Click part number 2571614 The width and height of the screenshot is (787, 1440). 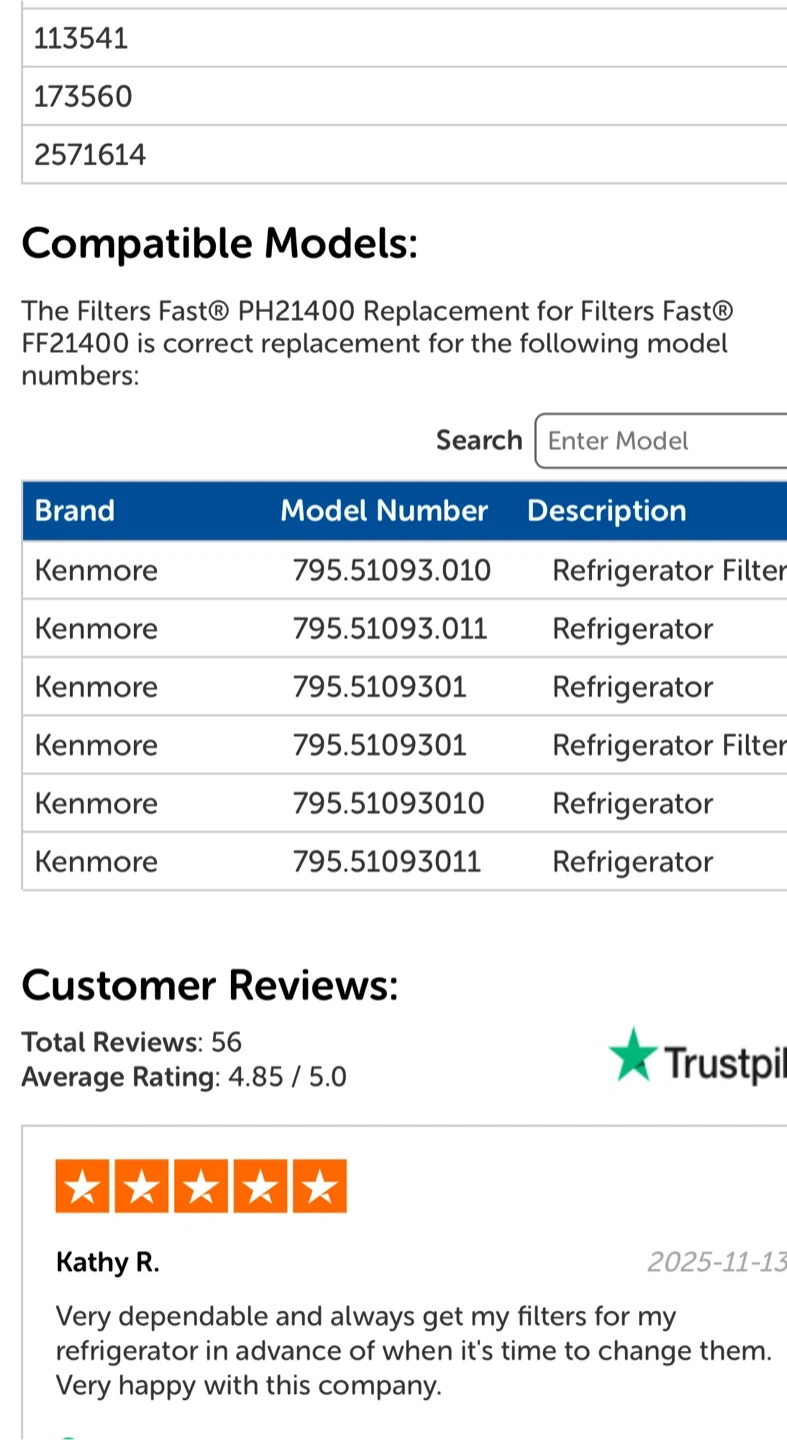point(90,155)
